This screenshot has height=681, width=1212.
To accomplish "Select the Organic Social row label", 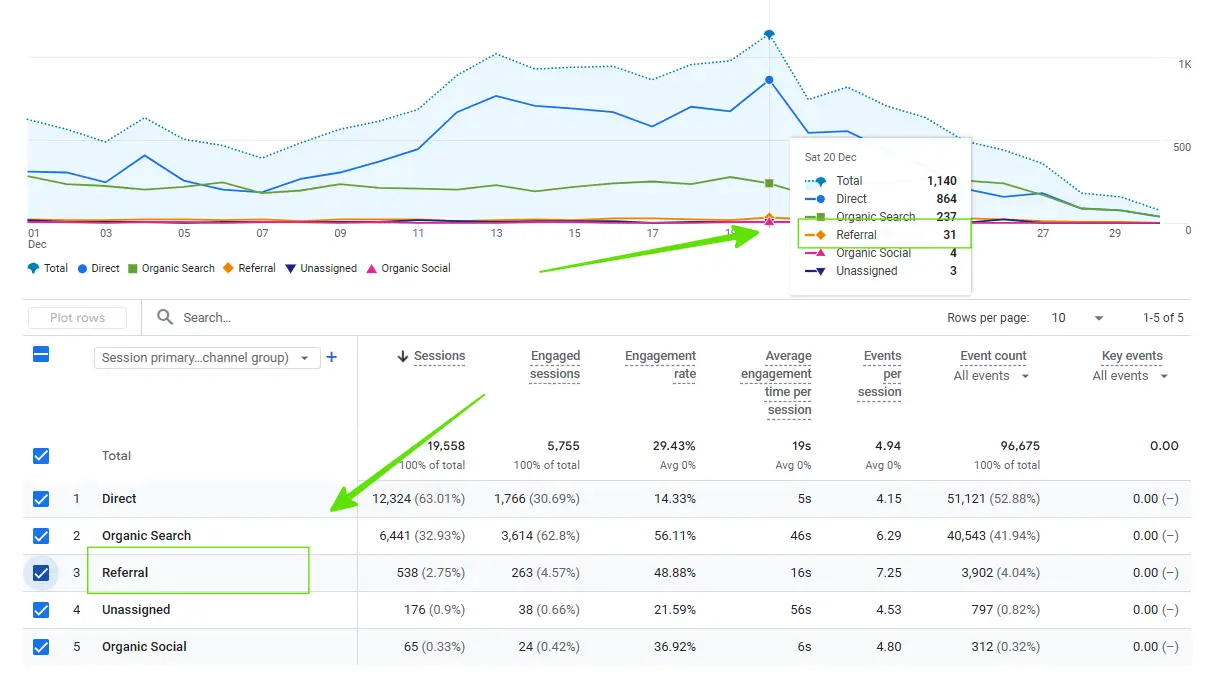I will (143, 647).
